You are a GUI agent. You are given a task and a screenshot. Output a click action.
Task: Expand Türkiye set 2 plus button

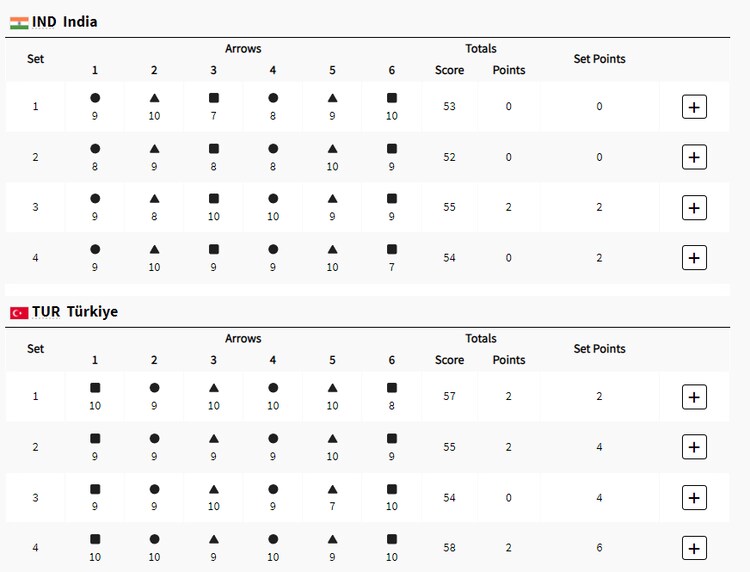pyautogui.click(x=694, y=447)
